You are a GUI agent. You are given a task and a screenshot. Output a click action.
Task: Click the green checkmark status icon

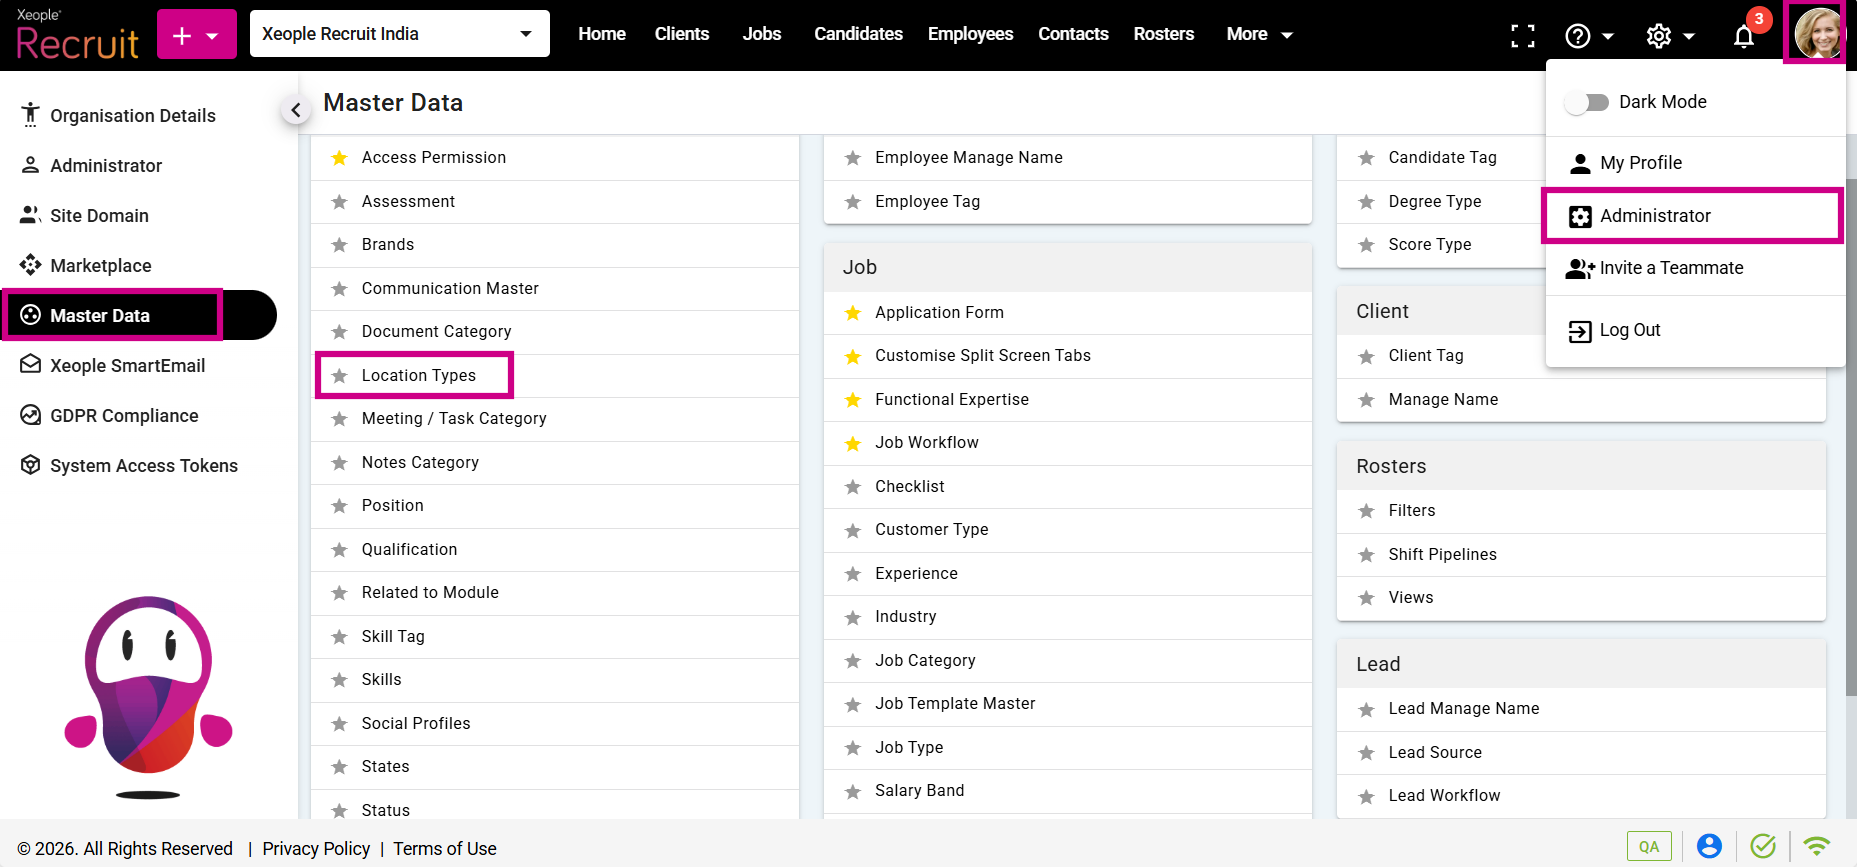(1763, 846)
